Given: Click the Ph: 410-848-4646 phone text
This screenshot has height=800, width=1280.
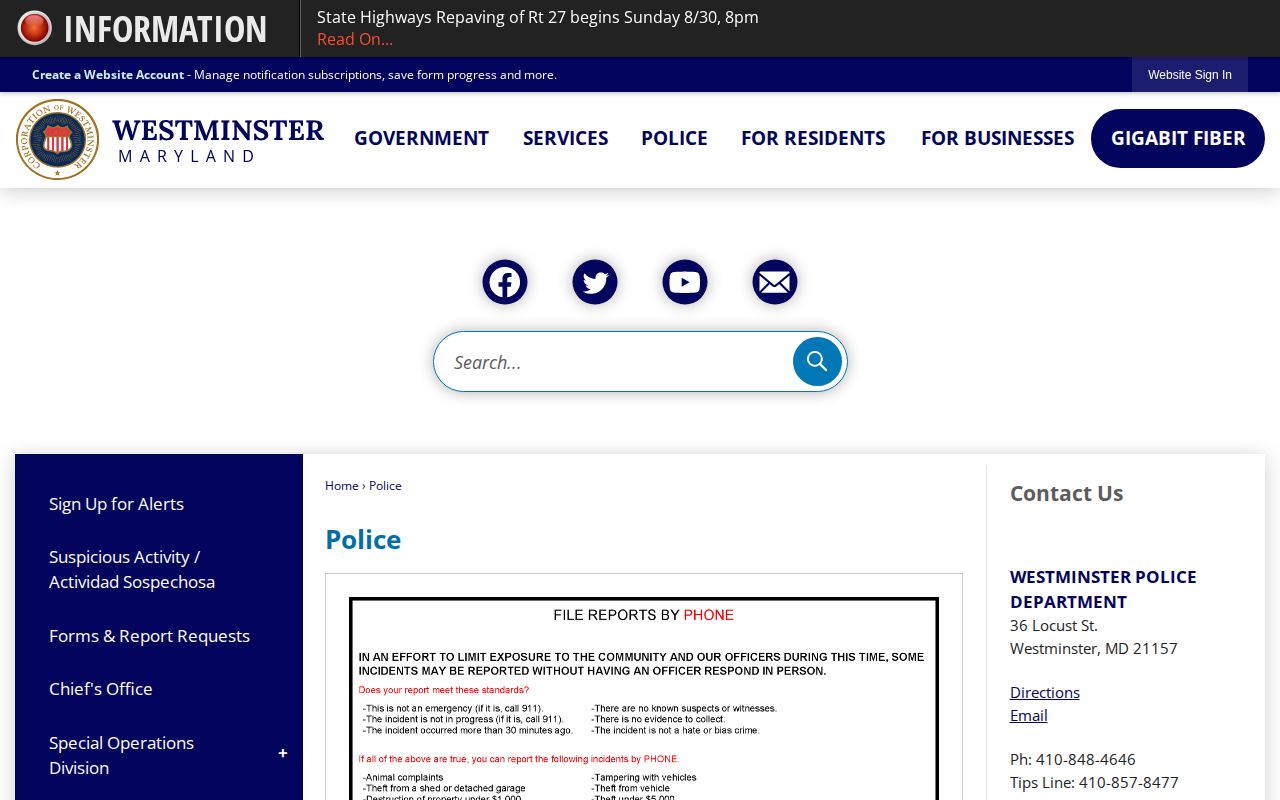Looking at the screenshot, I should coord(1073,759).
